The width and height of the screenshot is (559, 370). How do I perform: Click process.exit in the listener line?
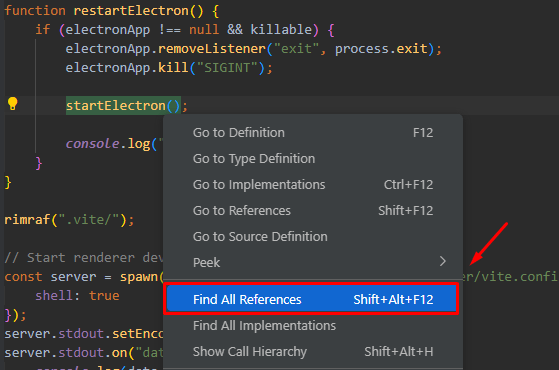381,48
